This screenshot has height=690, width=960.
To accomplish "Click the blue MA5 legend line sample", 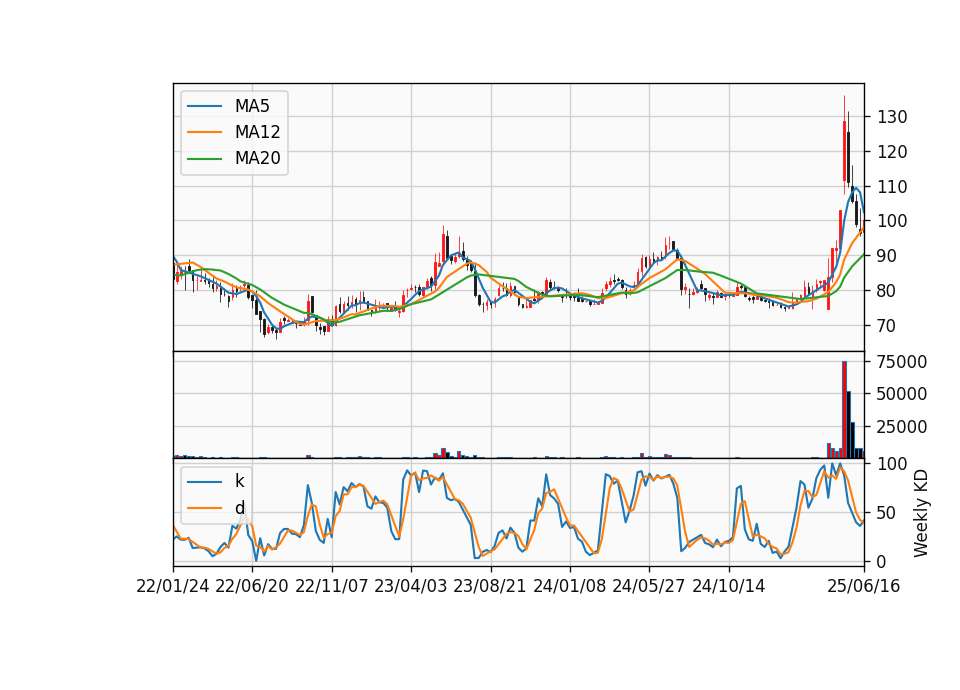I will [204, 107].
